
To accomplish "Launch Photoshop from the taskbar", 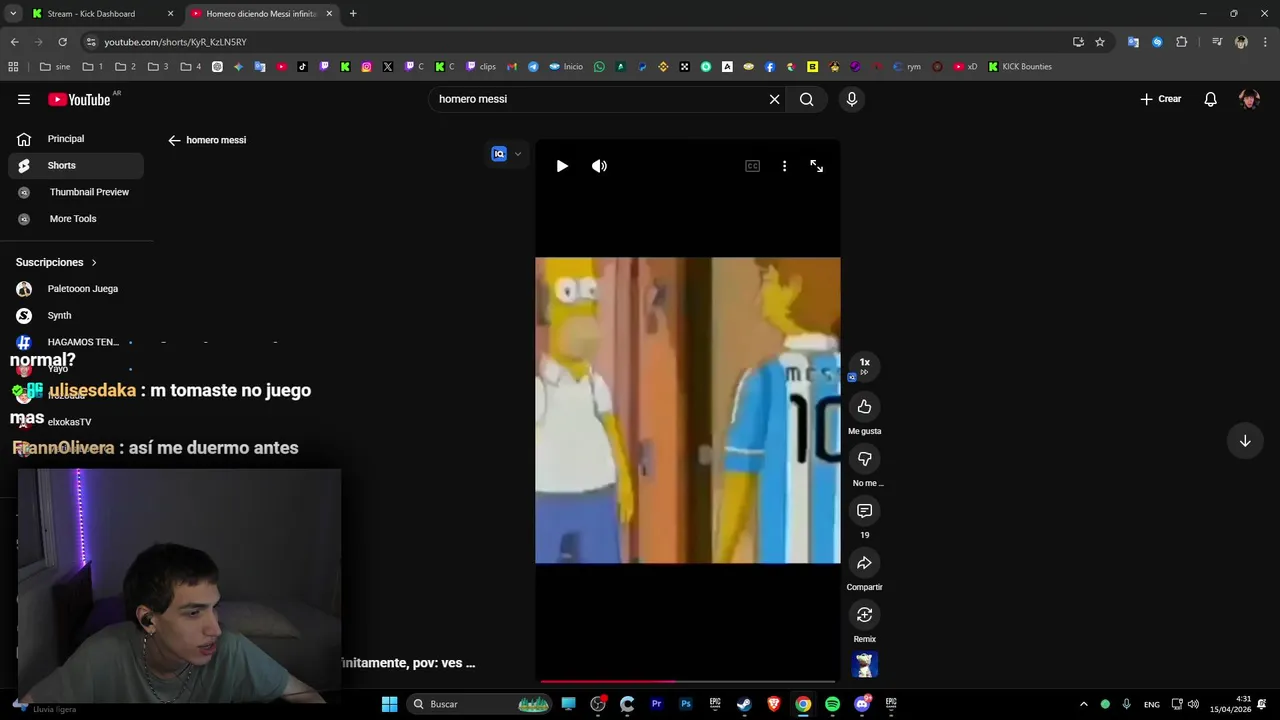I will coord(686,704).
